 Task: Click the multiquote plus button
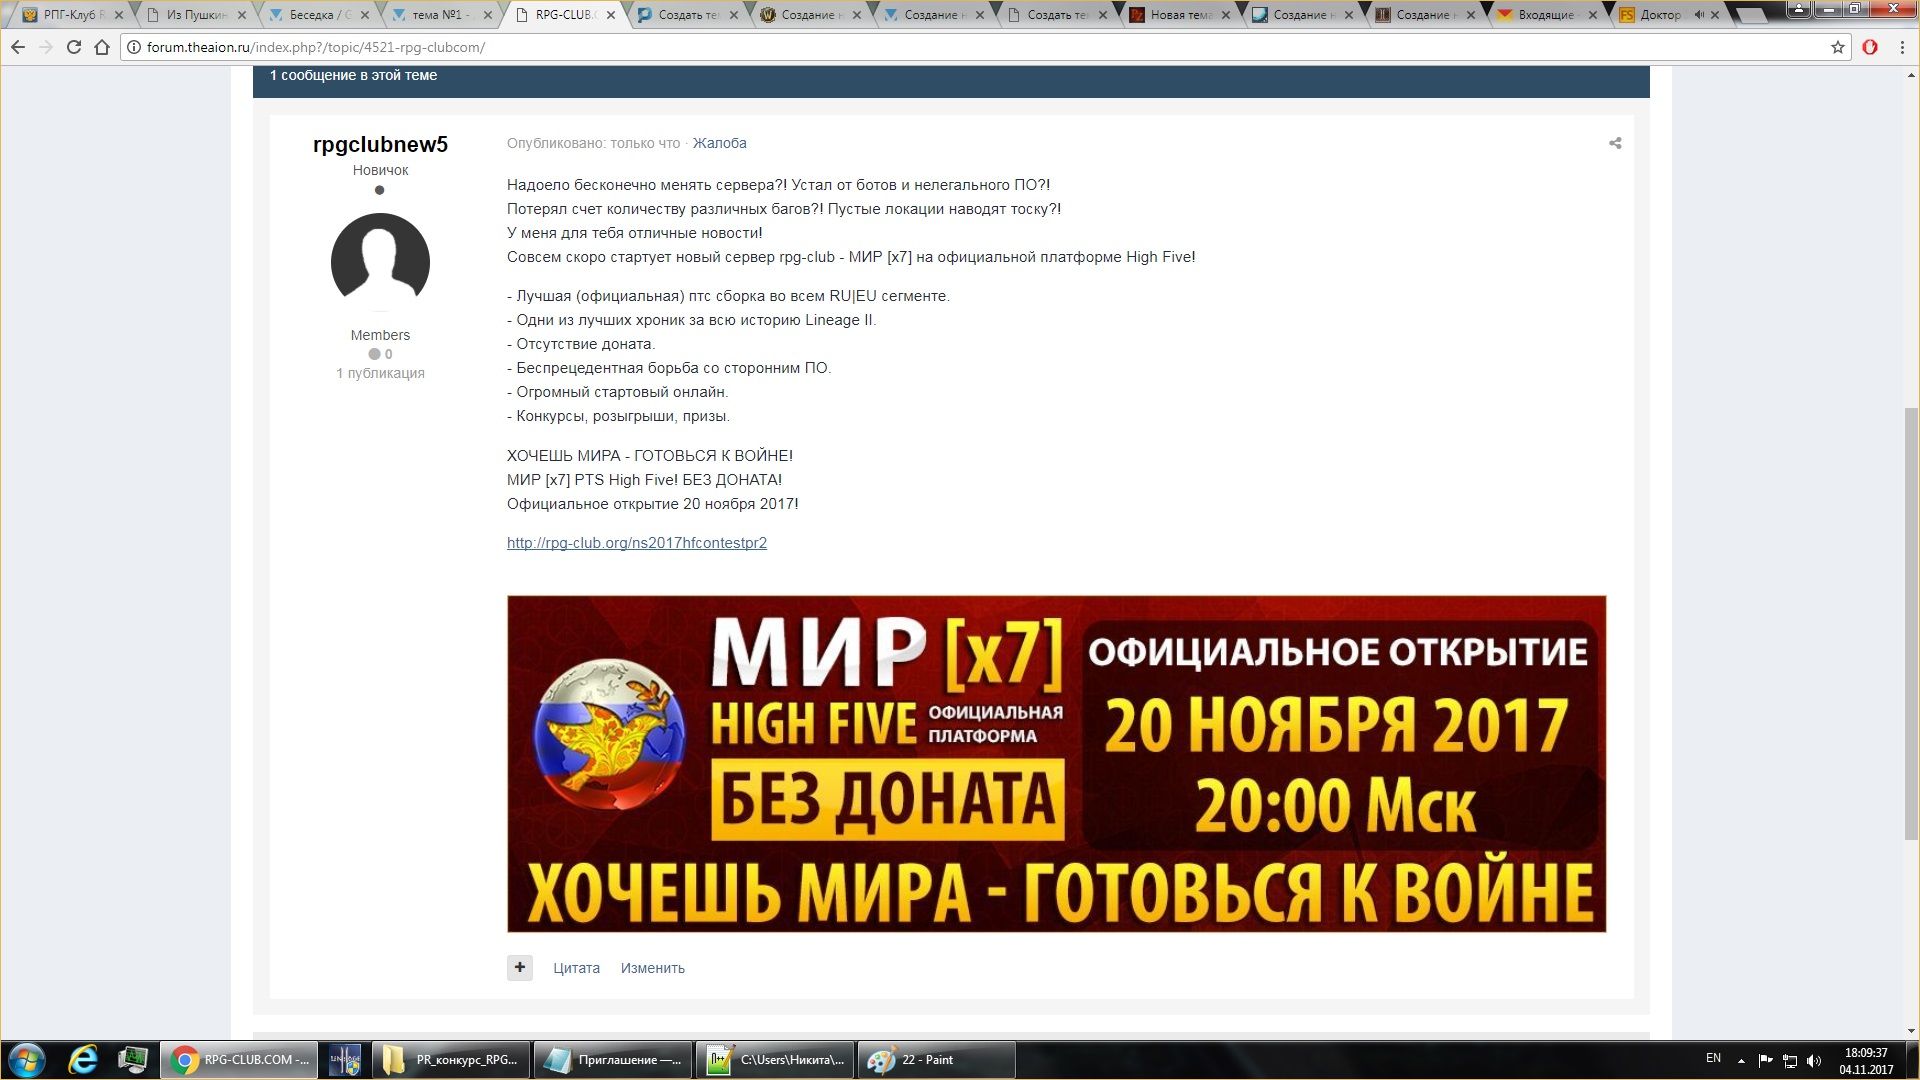(519, 967)
